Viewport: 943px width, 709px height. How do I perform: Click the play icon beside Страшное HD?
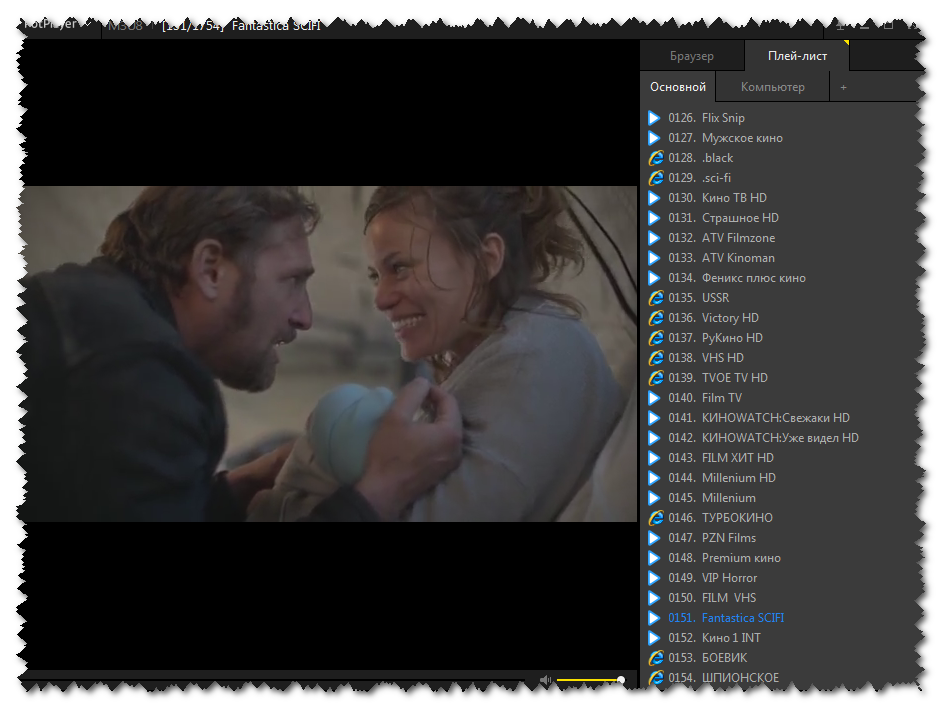(654, 218)
